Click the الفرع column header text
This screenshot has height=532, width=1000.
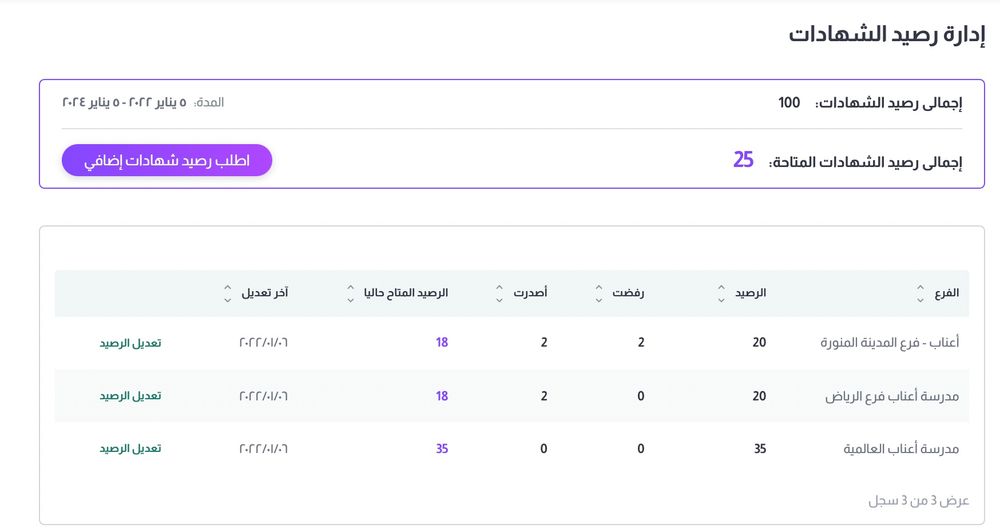947,293
